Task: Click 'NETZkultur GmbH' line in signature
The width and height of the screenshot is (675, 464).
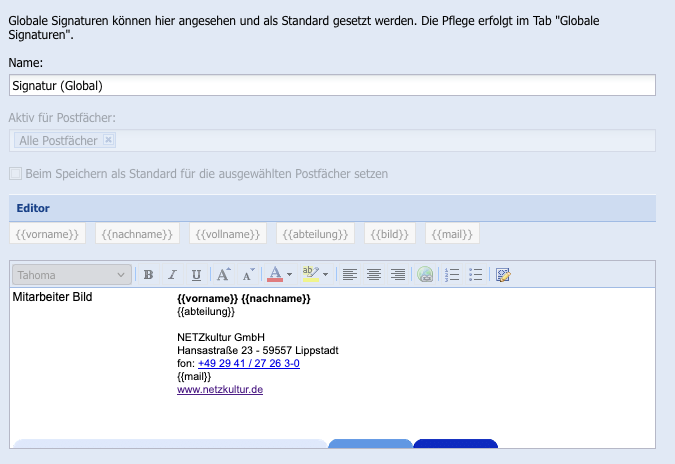Action: 221,337
